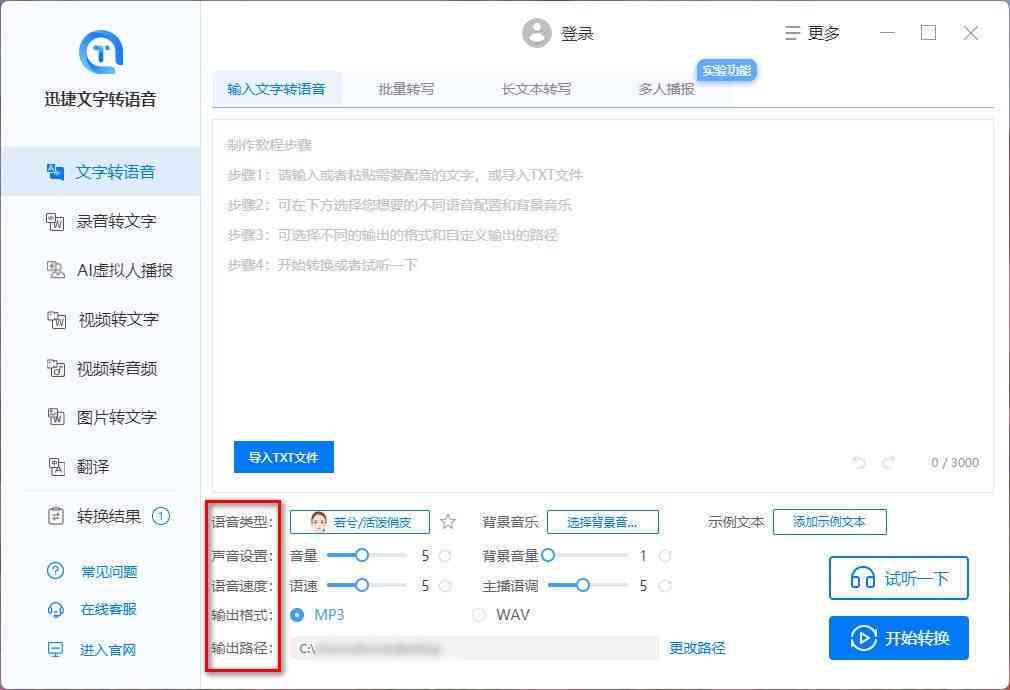Maximize the application window

(928, 33)
